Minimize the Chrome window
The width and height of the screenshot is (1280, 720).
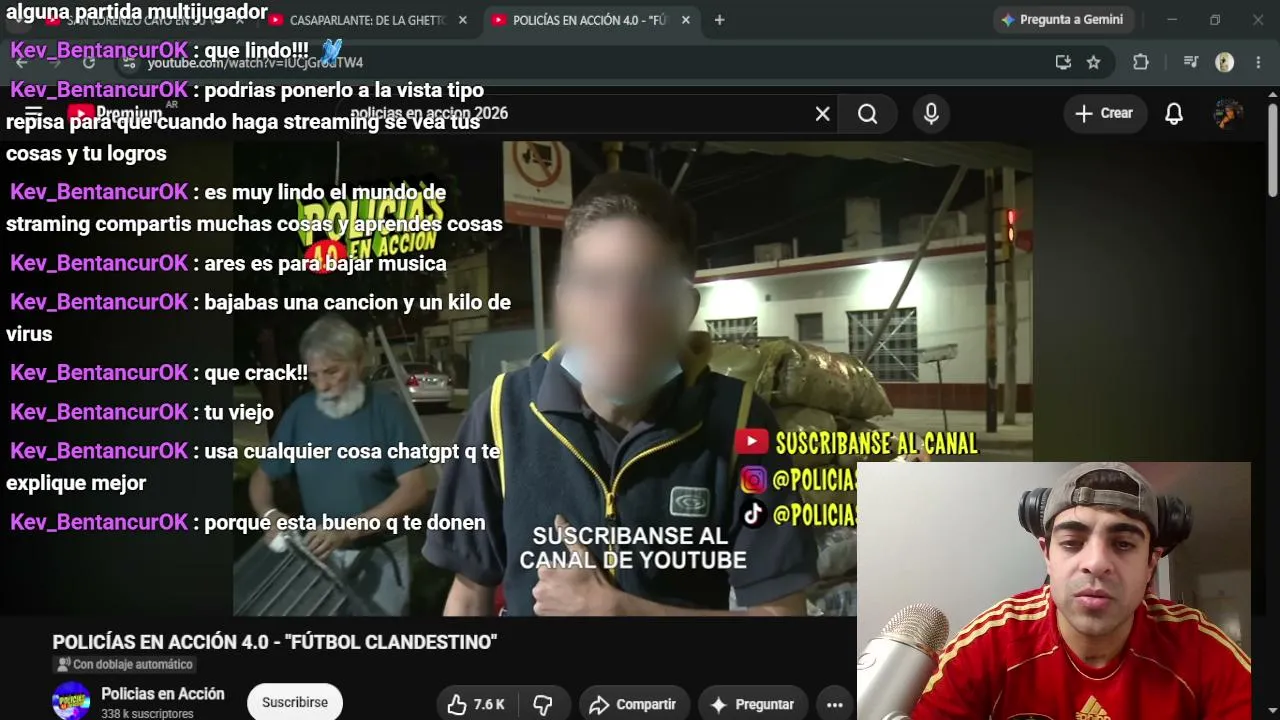1172,20
